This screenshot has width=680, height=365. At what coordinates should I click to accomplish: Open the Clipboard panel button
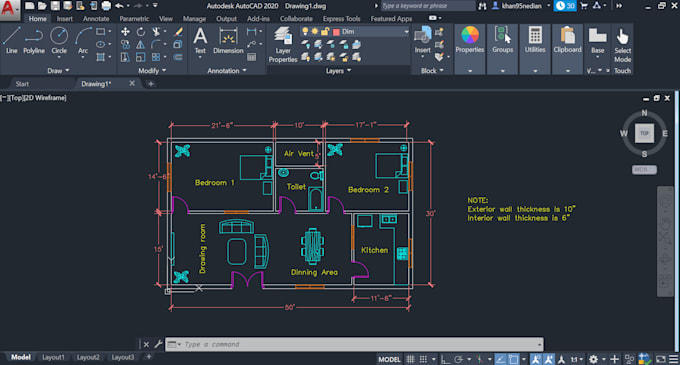pos(567,49)
